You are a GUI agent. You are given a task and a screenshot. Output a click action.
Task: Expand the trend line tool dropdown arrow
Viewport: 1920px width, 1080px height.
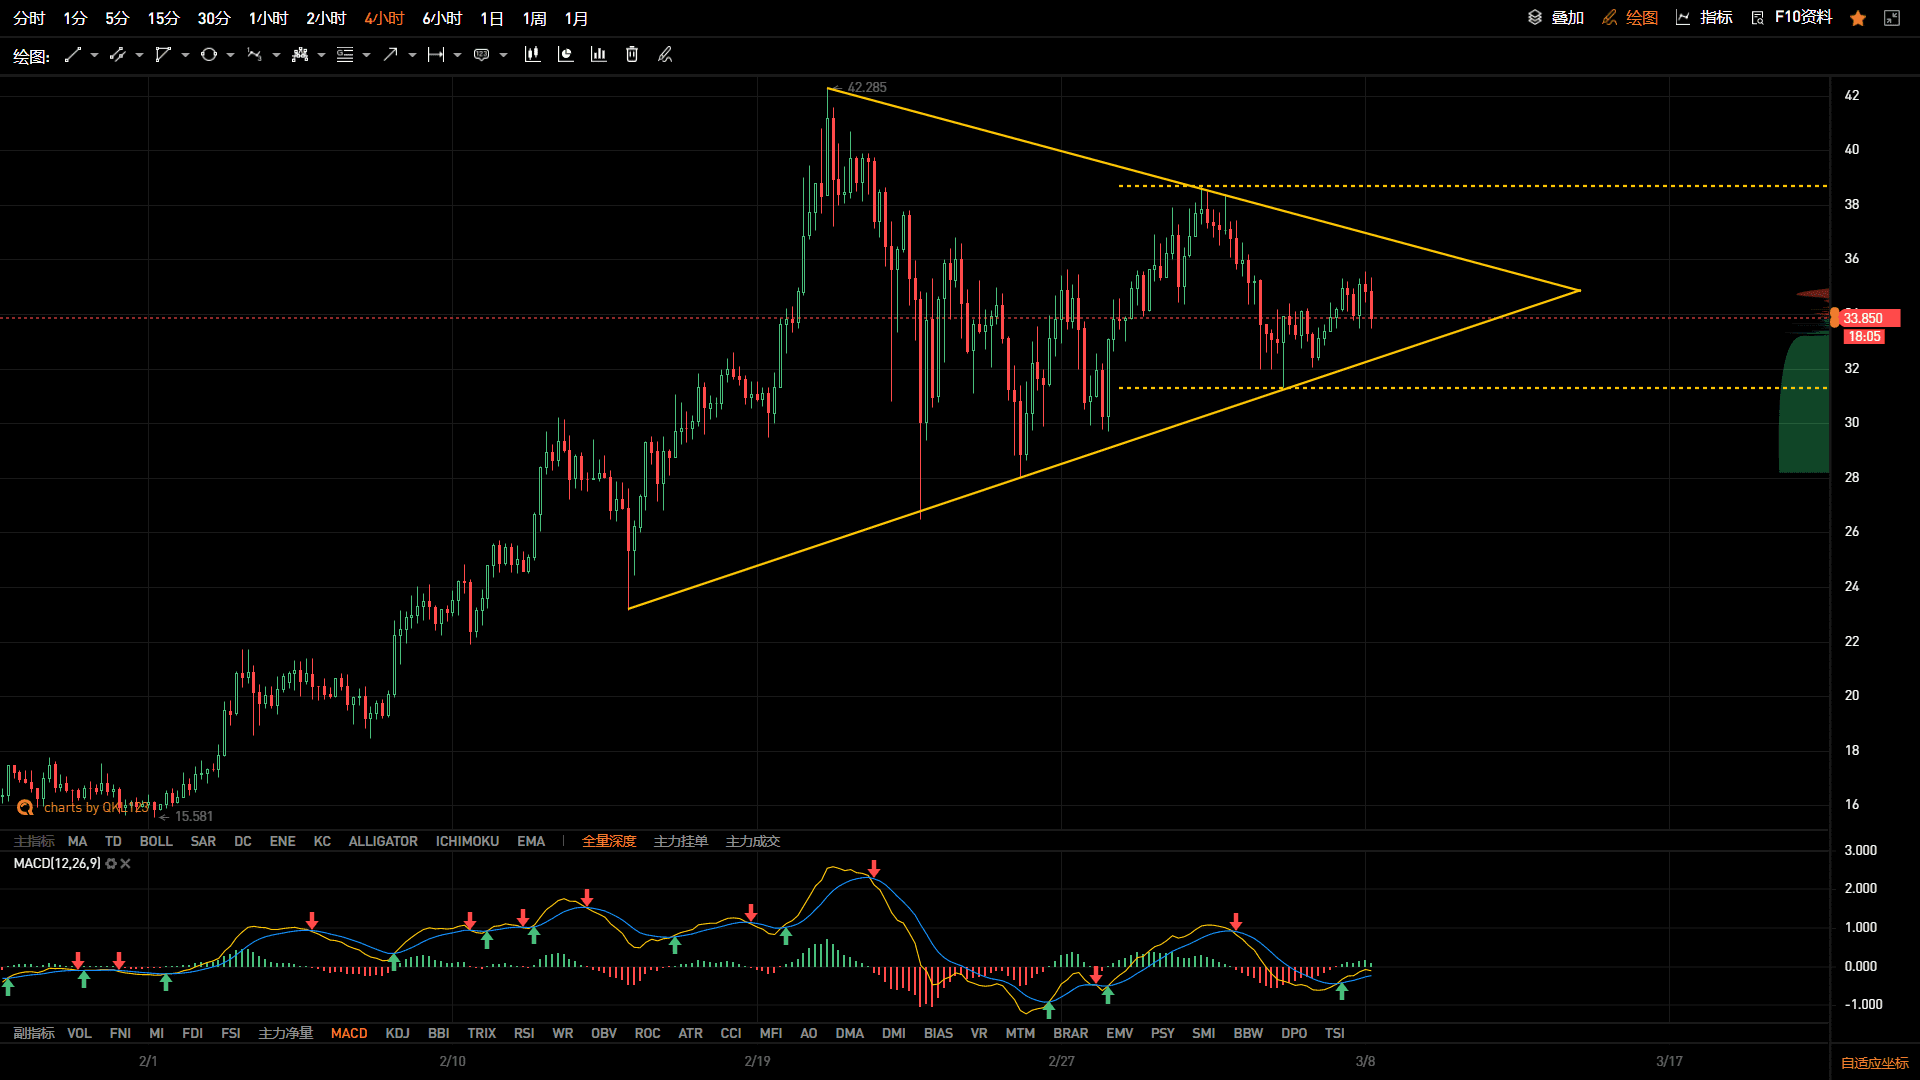tap(94, 55)
